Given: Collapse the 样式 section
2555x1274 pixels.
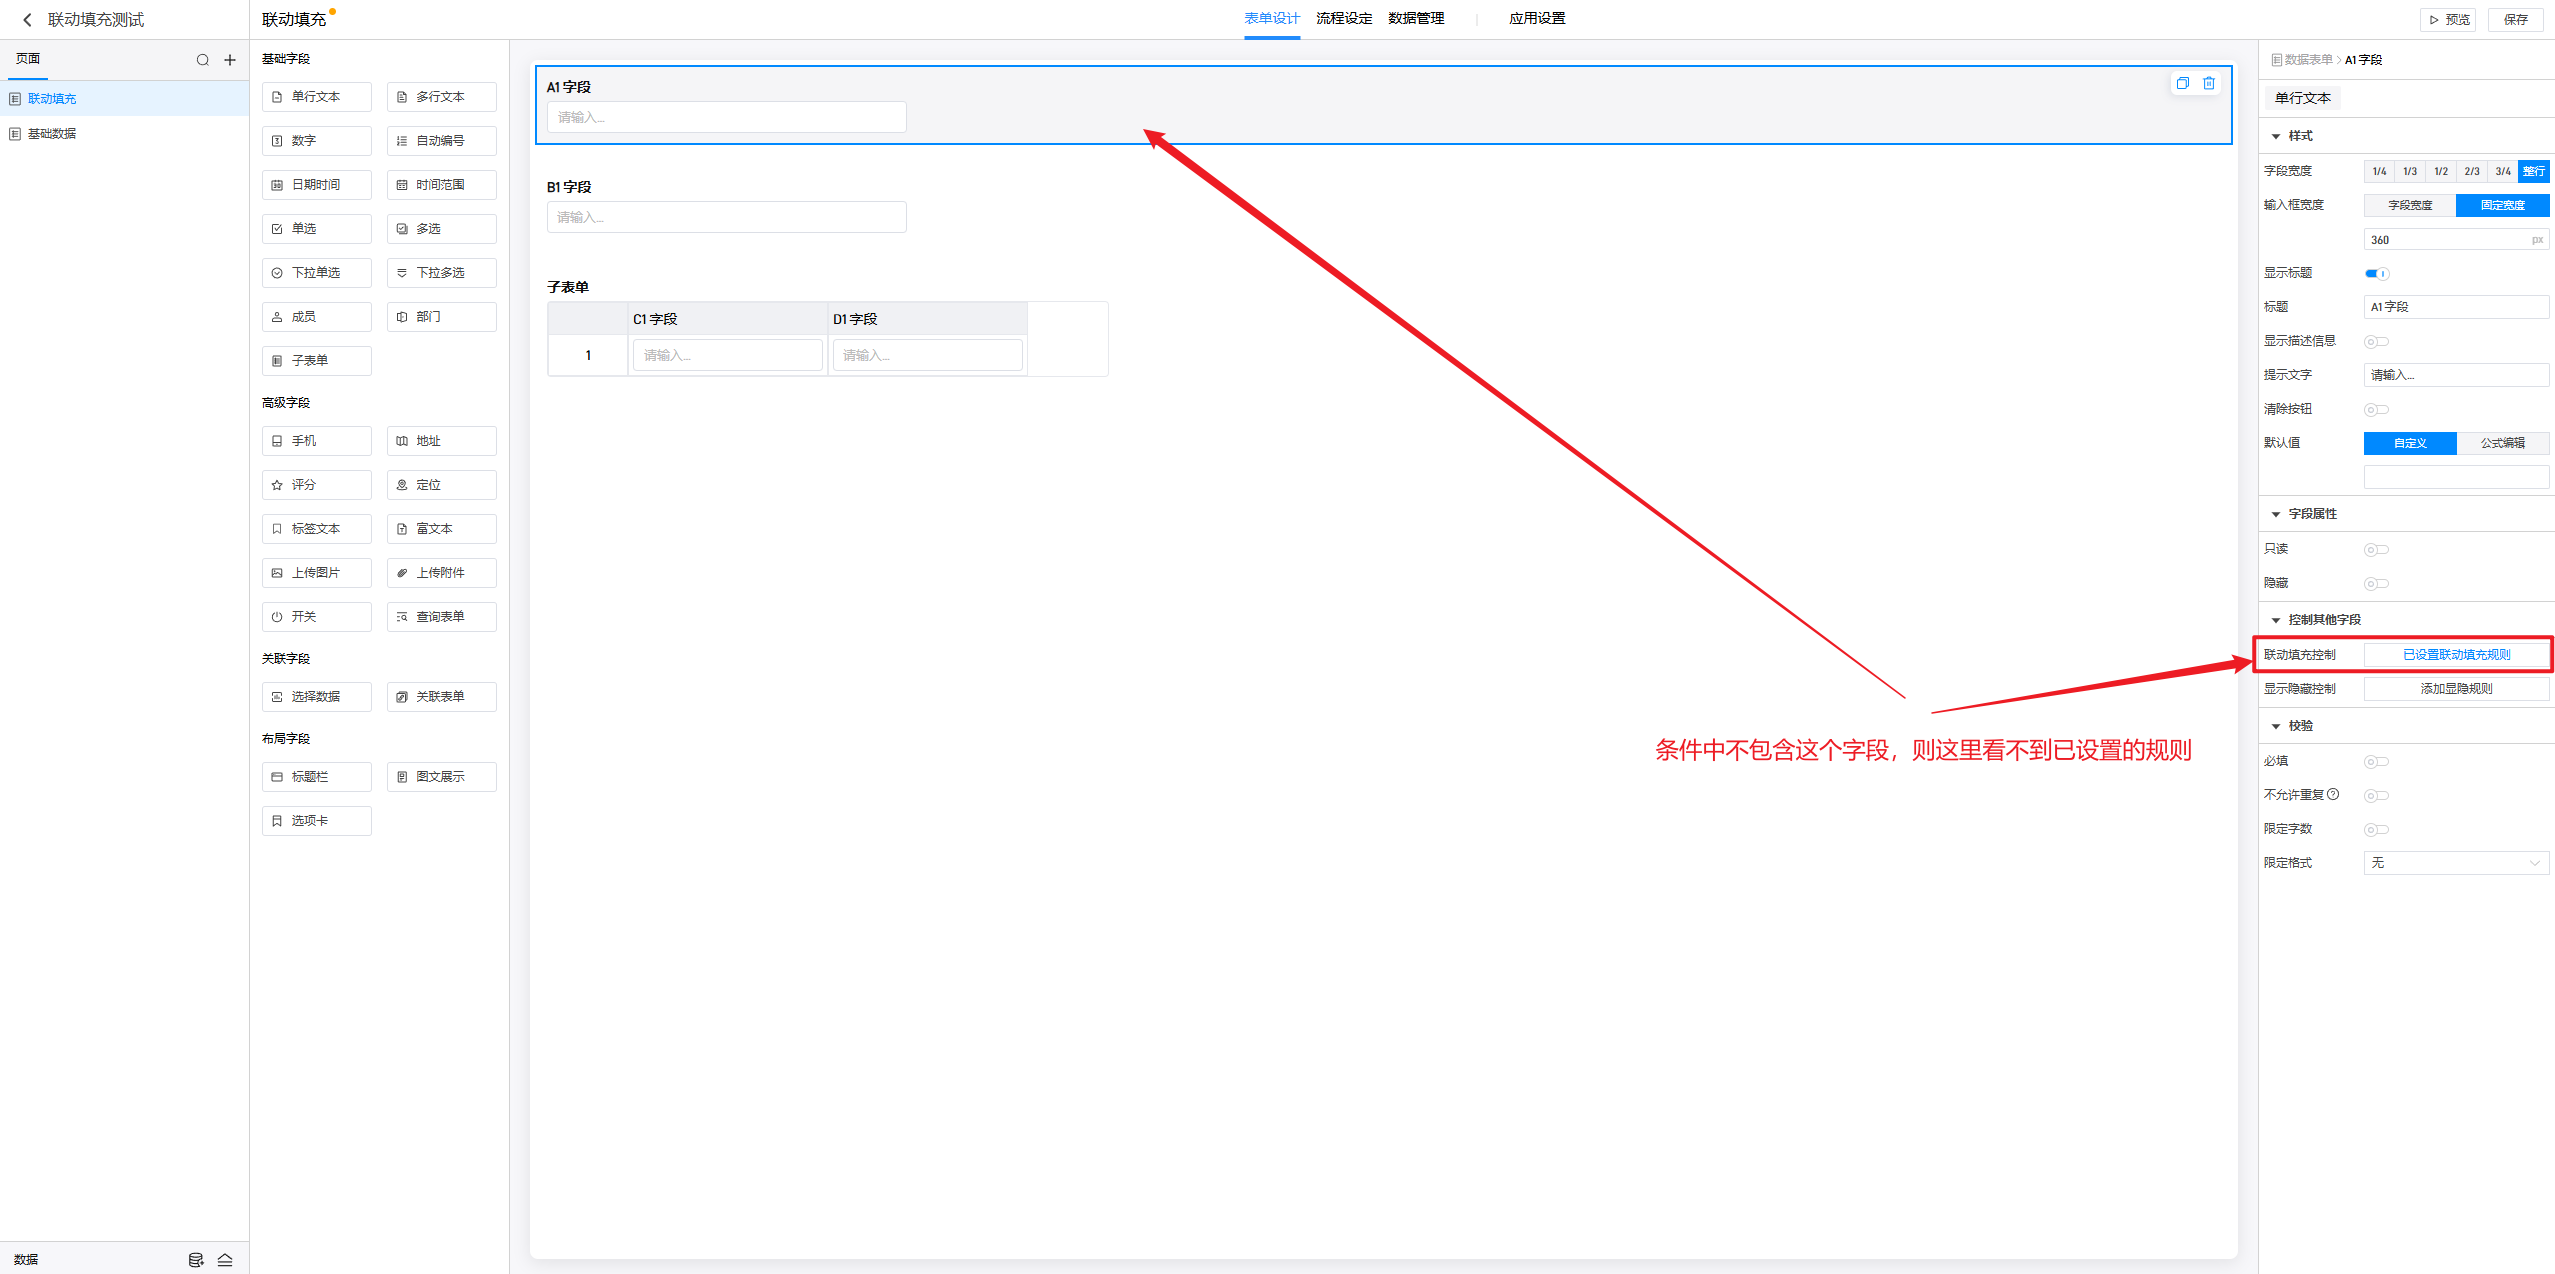Looking at the screenshot, I should 2277,136.
